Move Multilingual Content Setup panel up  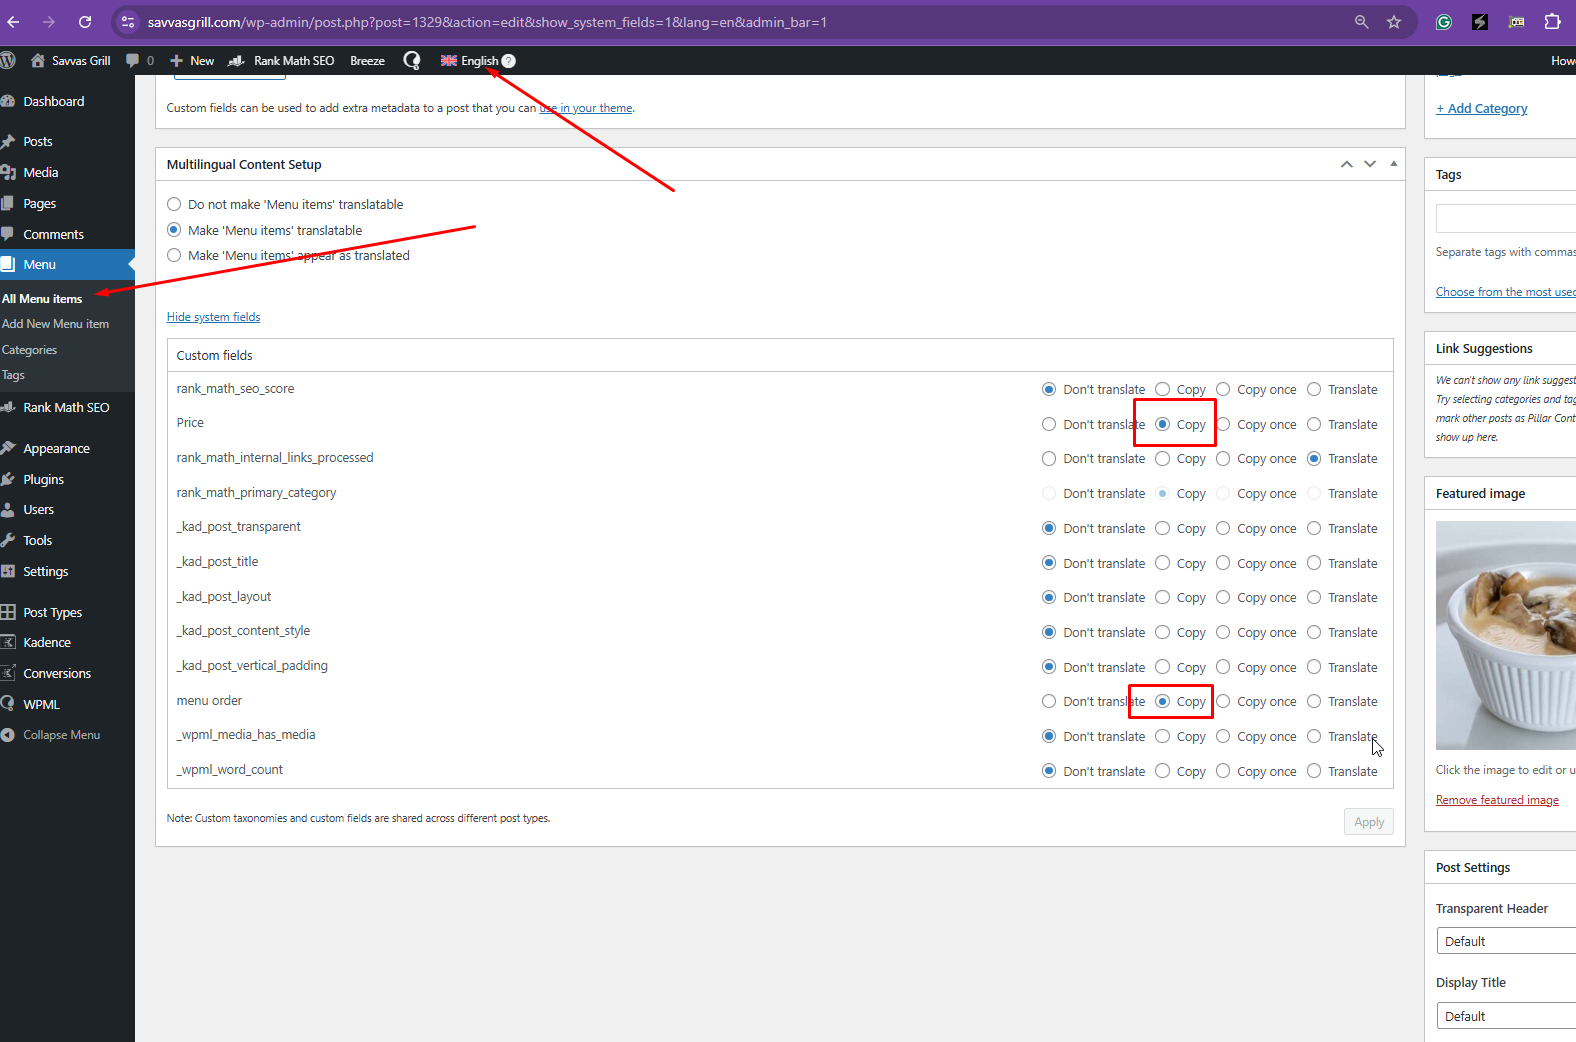pyautogui.click(x=1346, y=164)
